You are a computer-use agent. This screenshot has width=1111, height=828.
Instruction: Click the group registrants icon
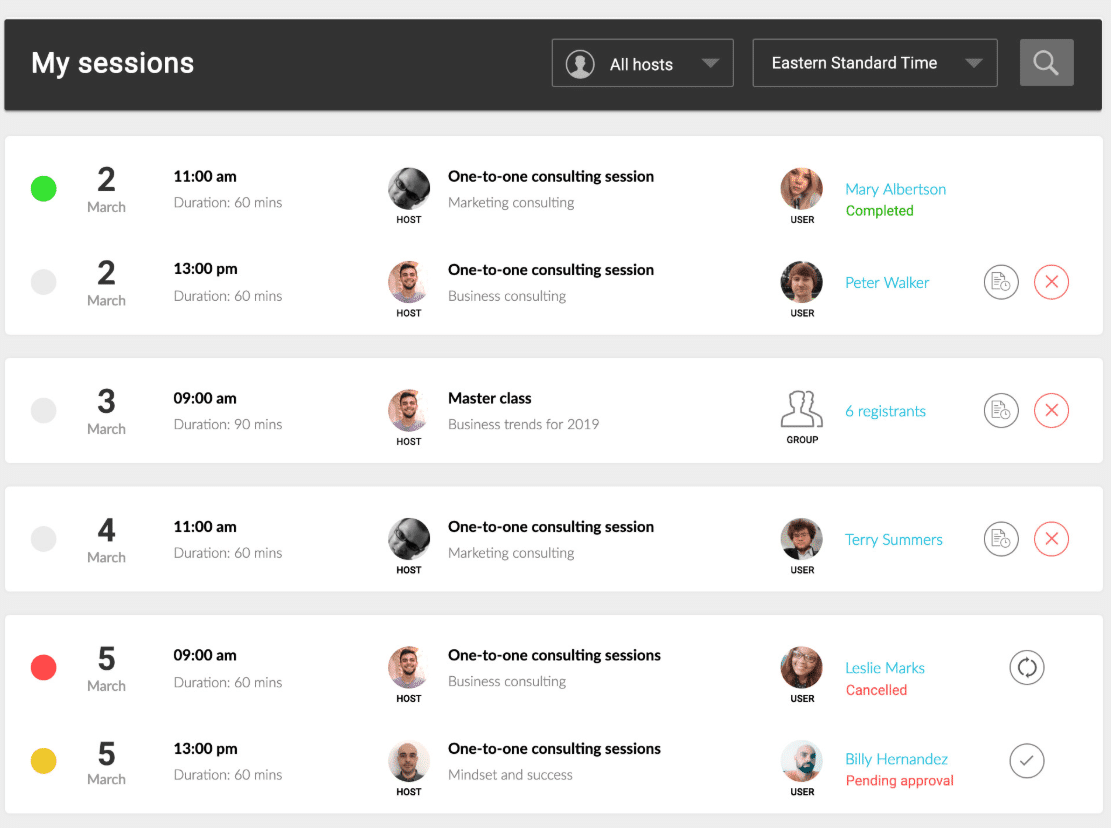802,409
